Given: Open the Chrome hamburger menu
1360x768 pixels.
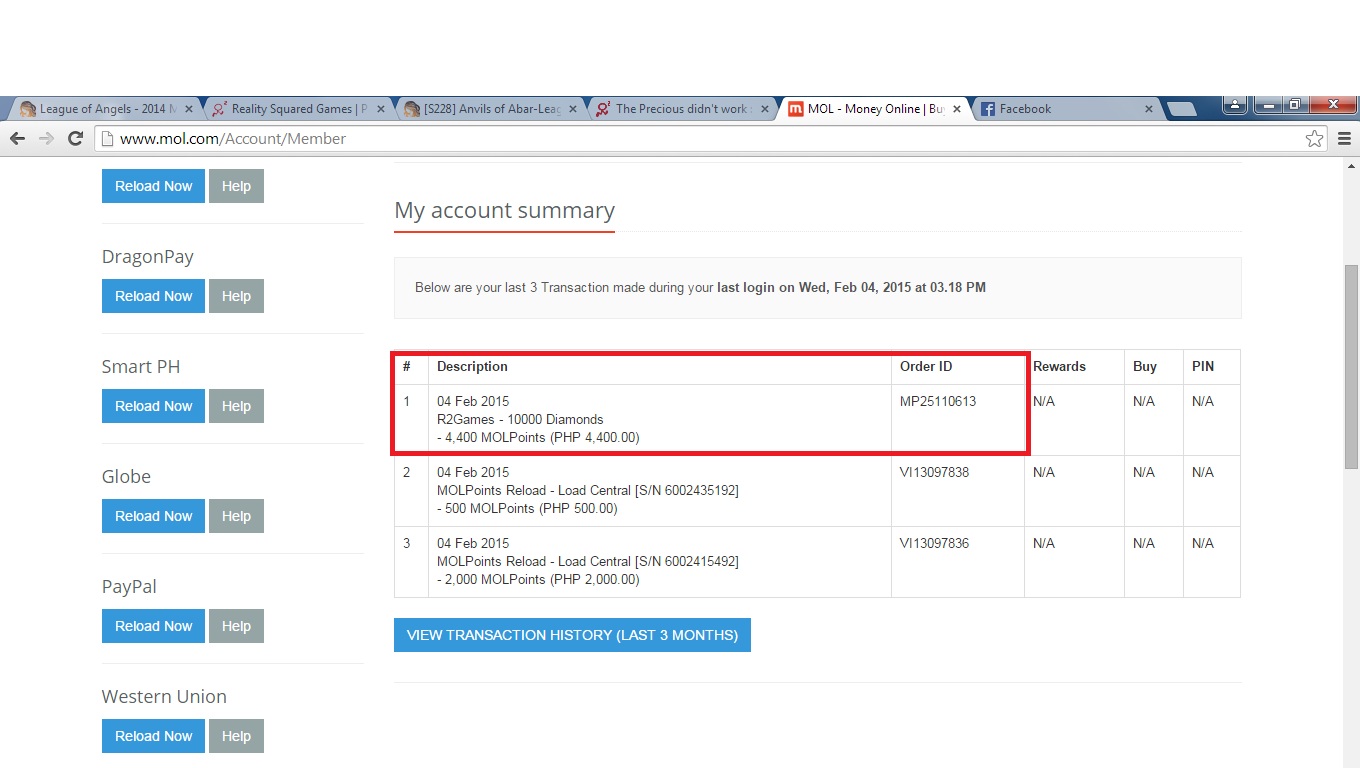Looking at the screenshot, I should click(x=1344, y=139).
